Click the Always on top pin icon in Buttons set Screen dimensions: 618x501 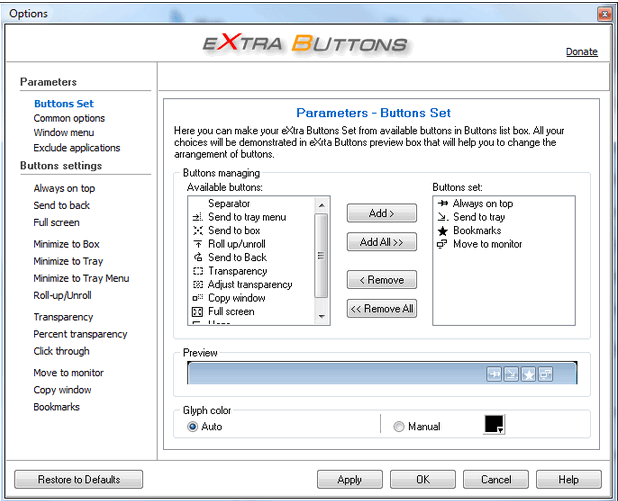443,203
